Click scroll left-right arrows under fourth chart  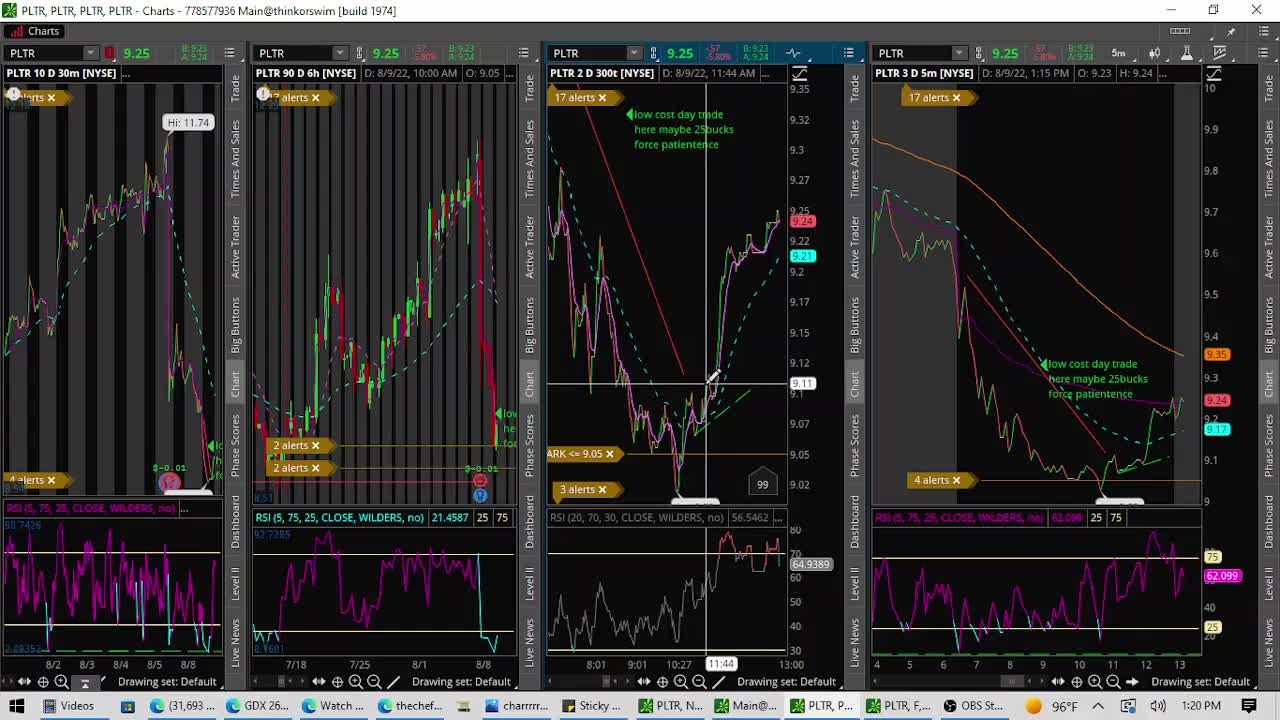1058,682
